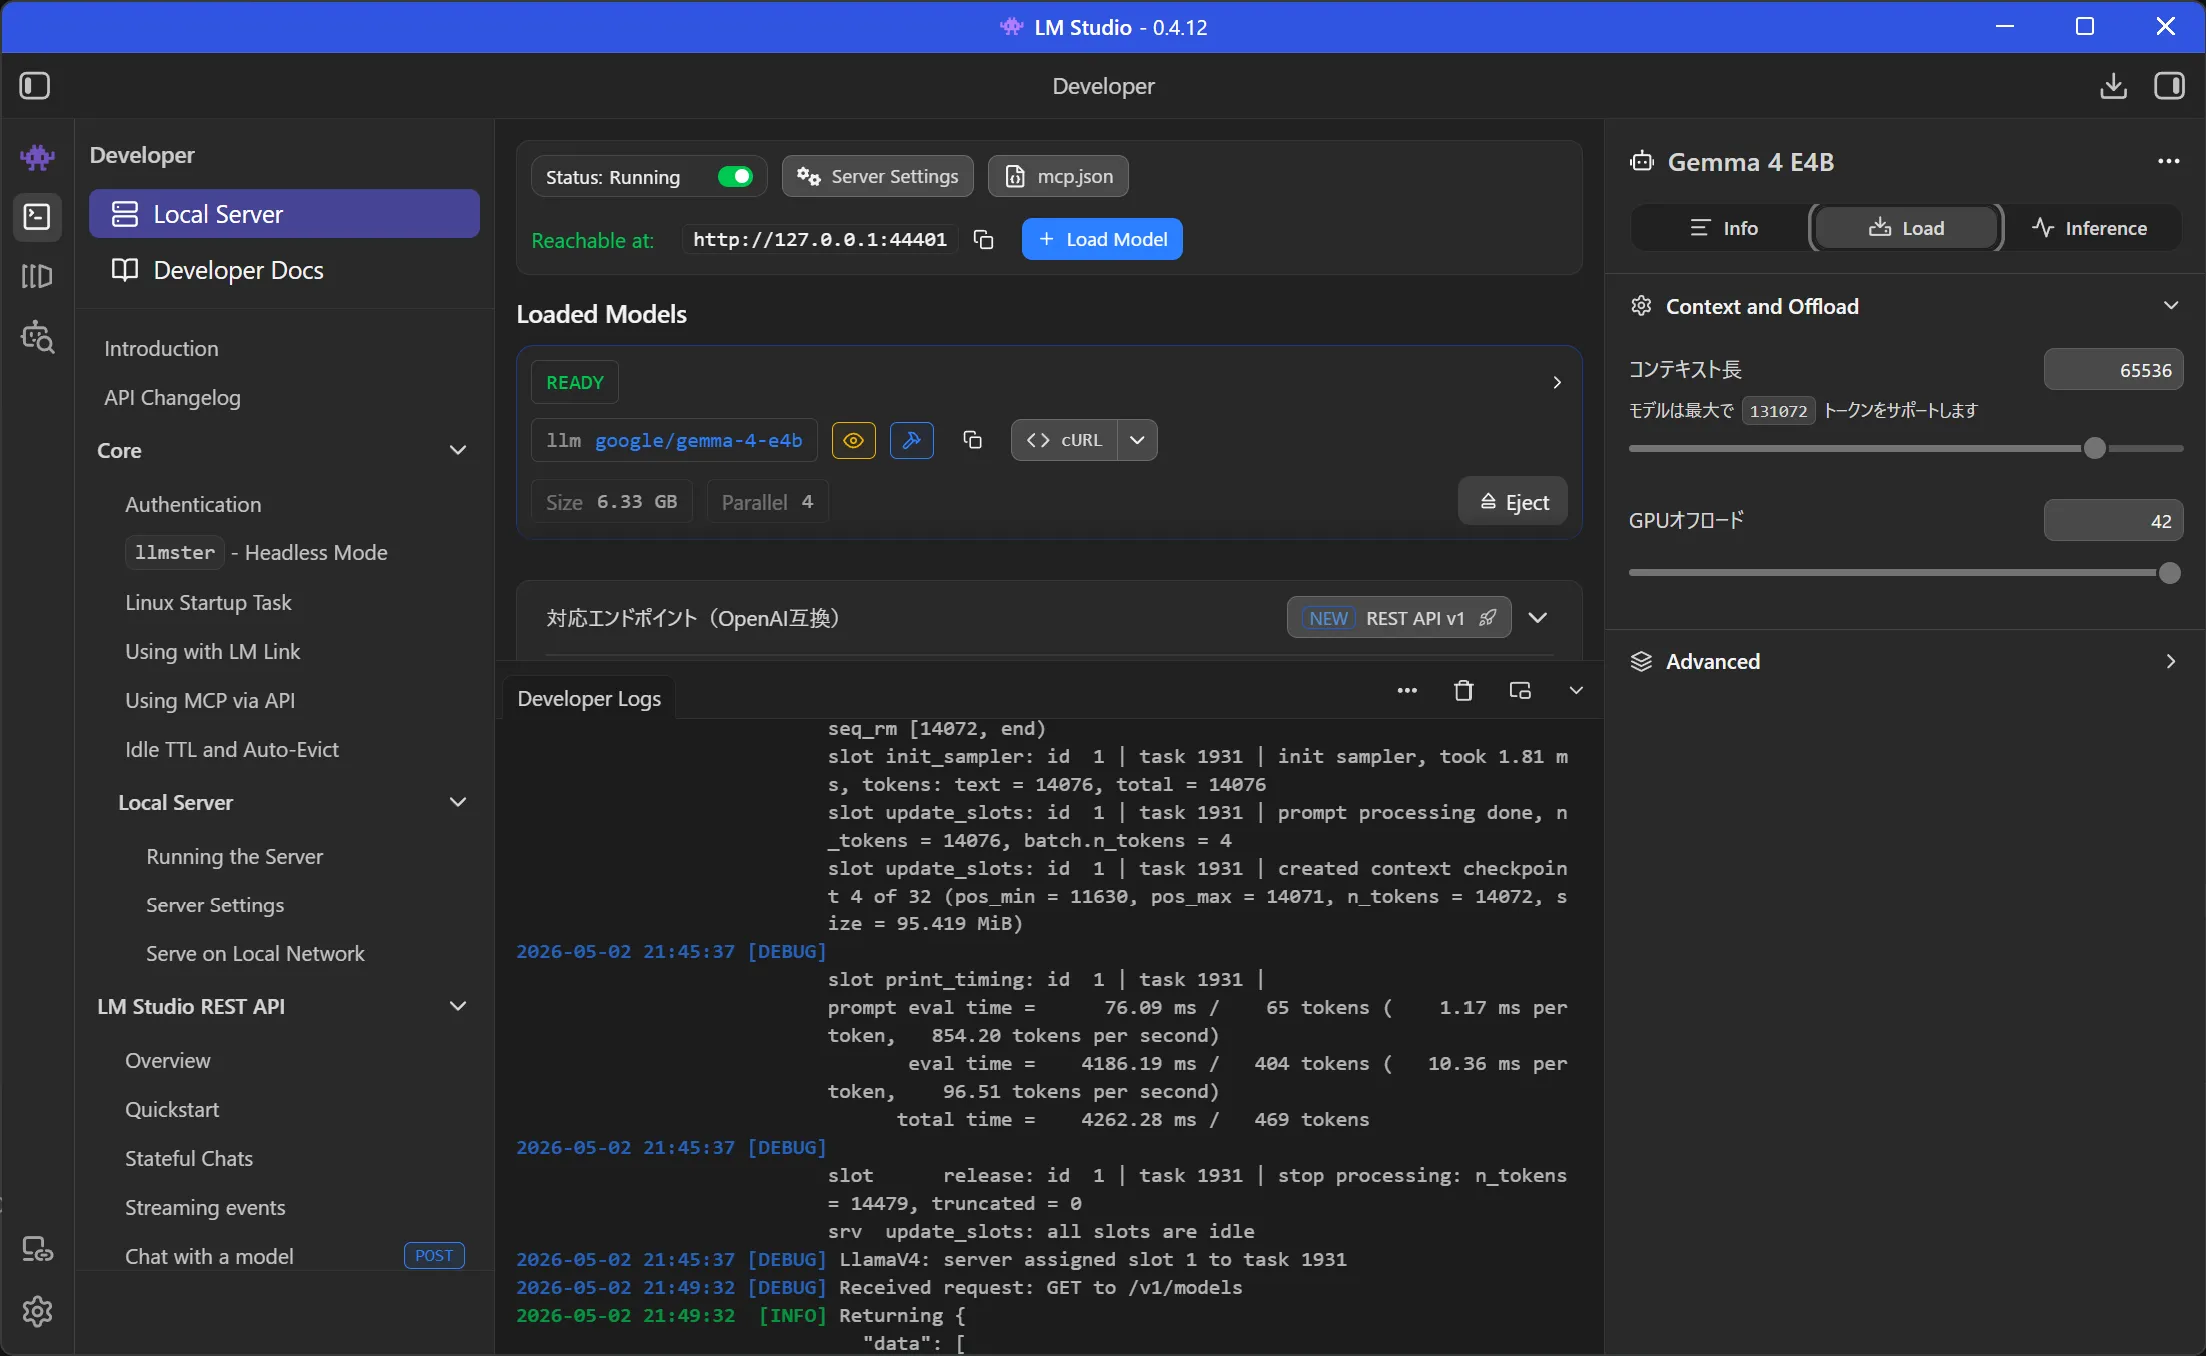Select Local Server in Developer sidebar
The width and height of the screenshot is (2206, 1356).
[x=284, y=214]
